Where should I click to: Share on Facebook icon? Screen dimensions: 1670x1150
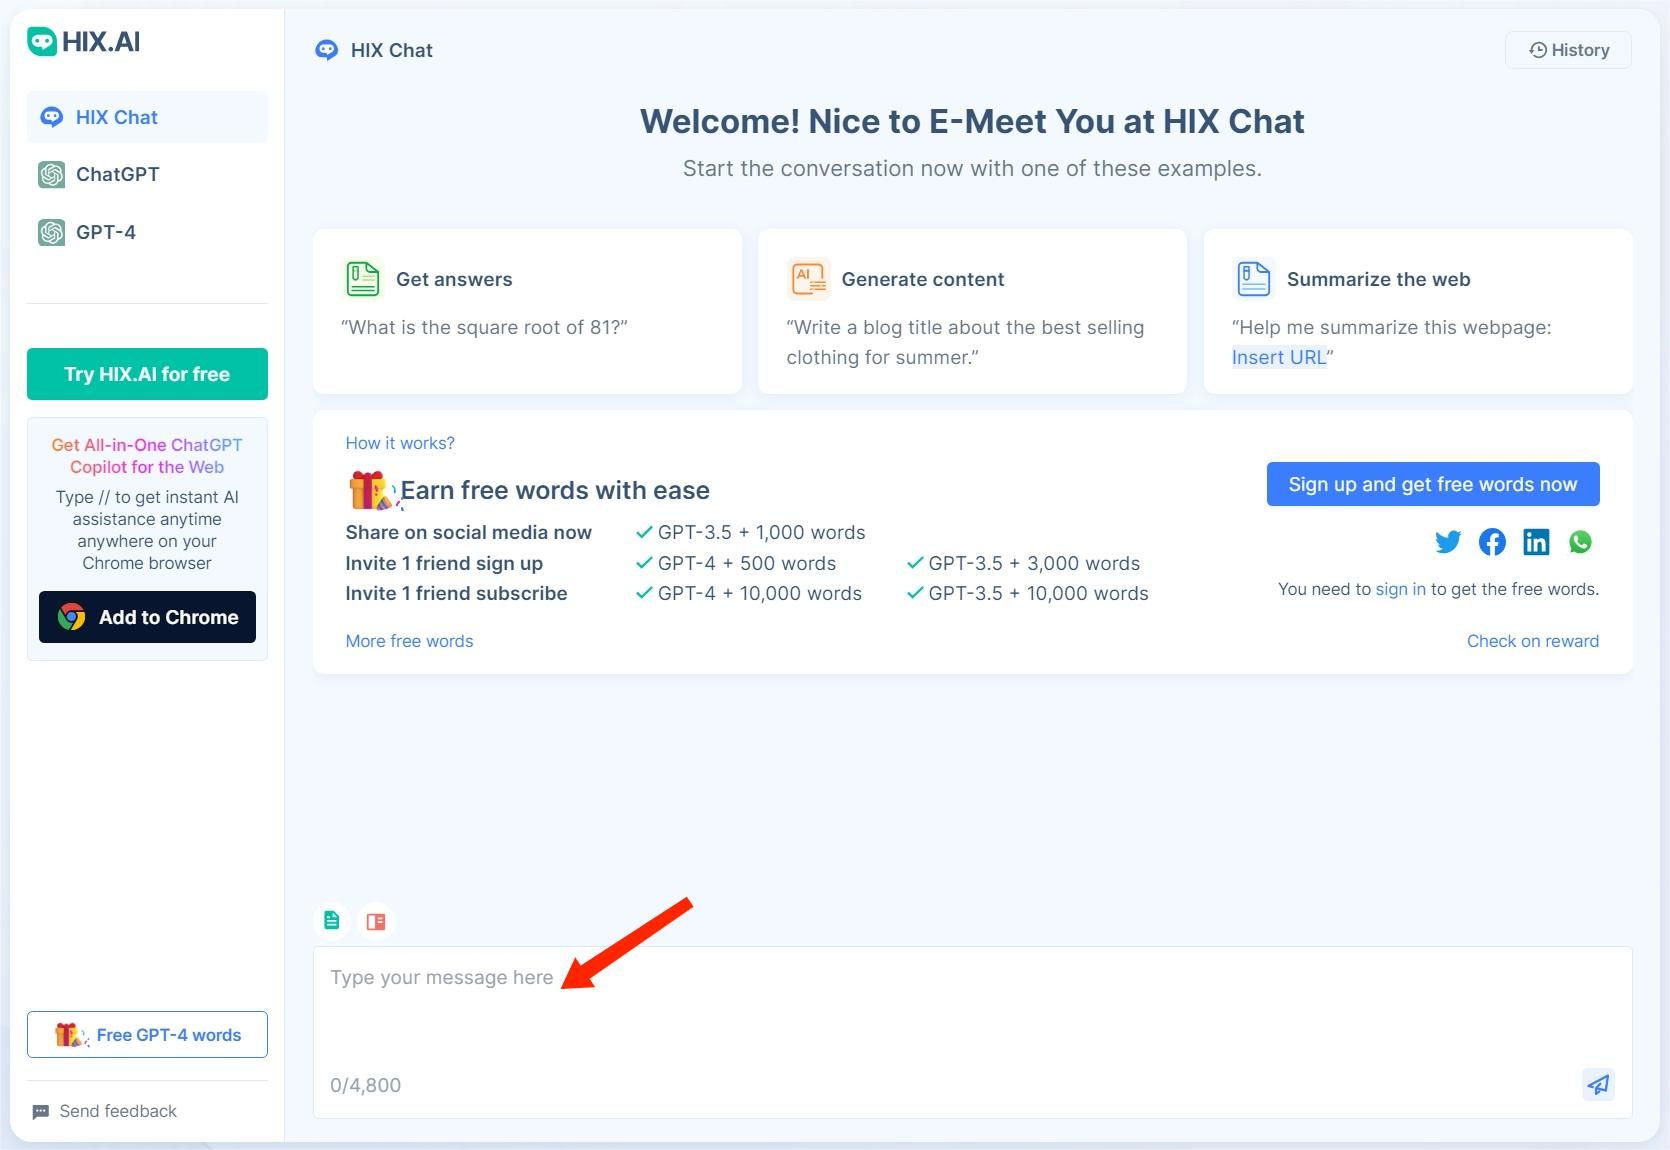pos(1492,542)
